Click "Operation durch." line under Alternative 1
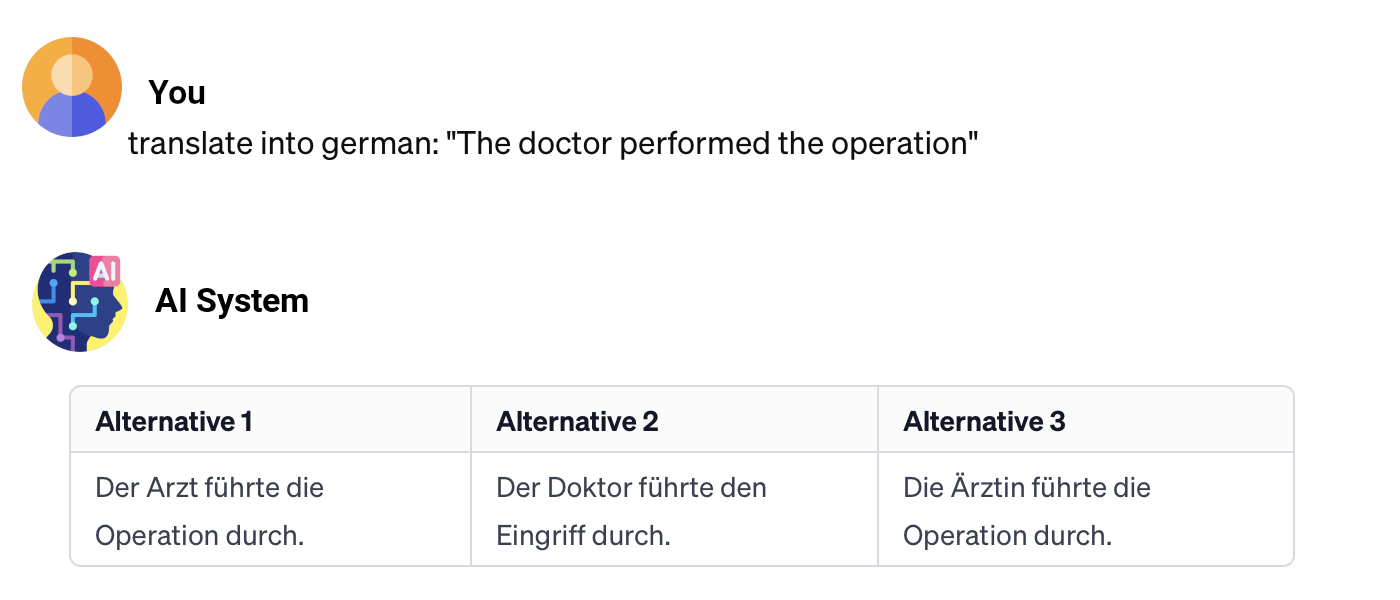Screen dimensions: 1400x600 [x=199, y=536]
